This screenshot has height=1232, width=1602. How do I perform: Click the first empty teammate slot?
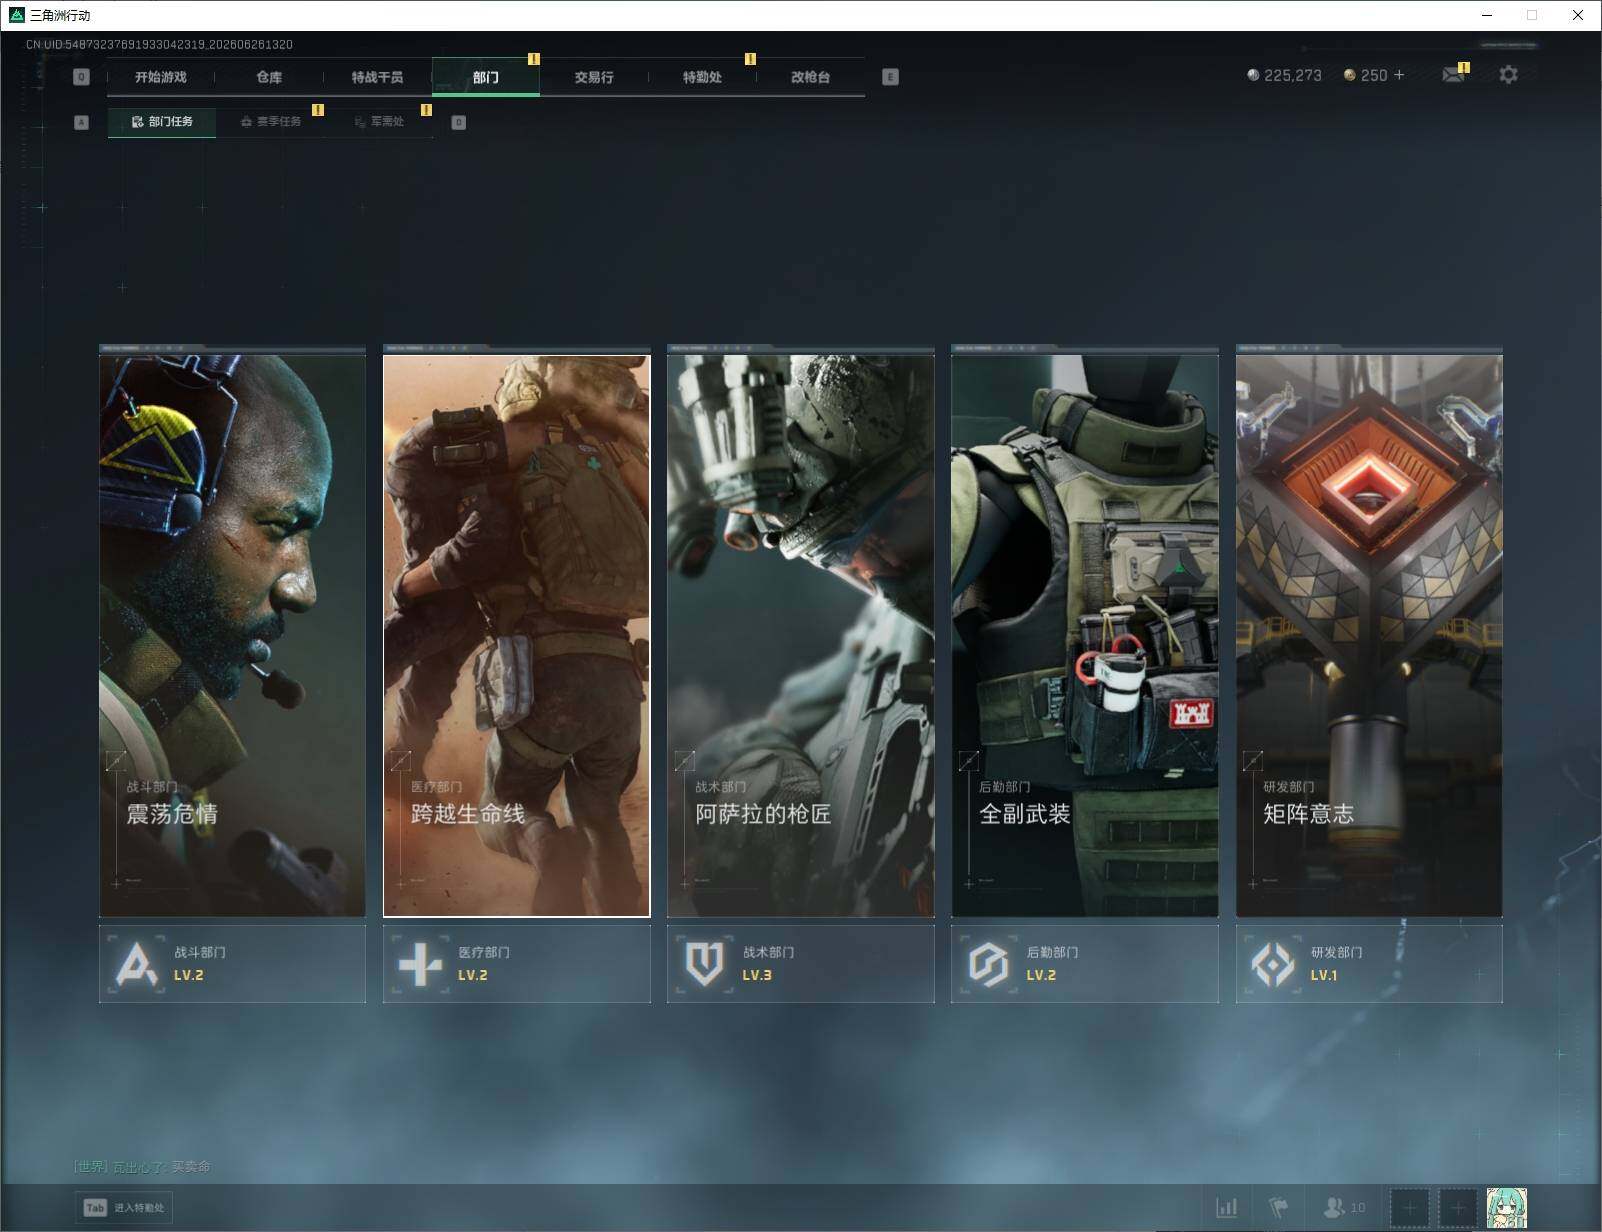tap(1410, 1208)
